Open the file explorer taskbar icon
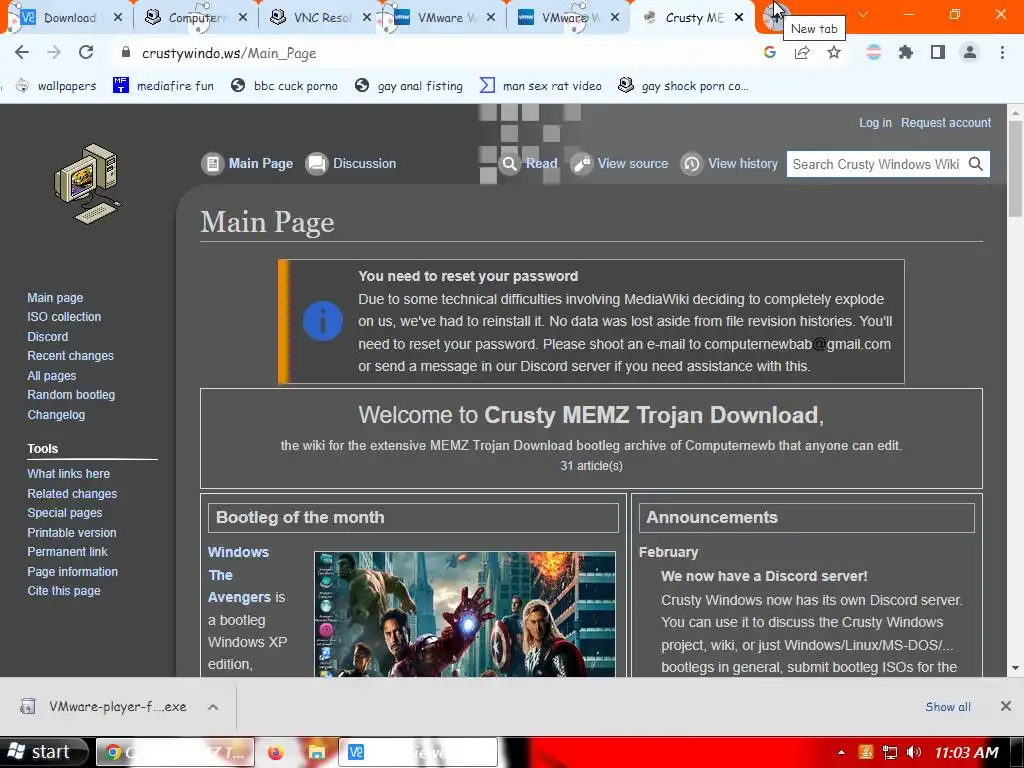 (316, 752)
